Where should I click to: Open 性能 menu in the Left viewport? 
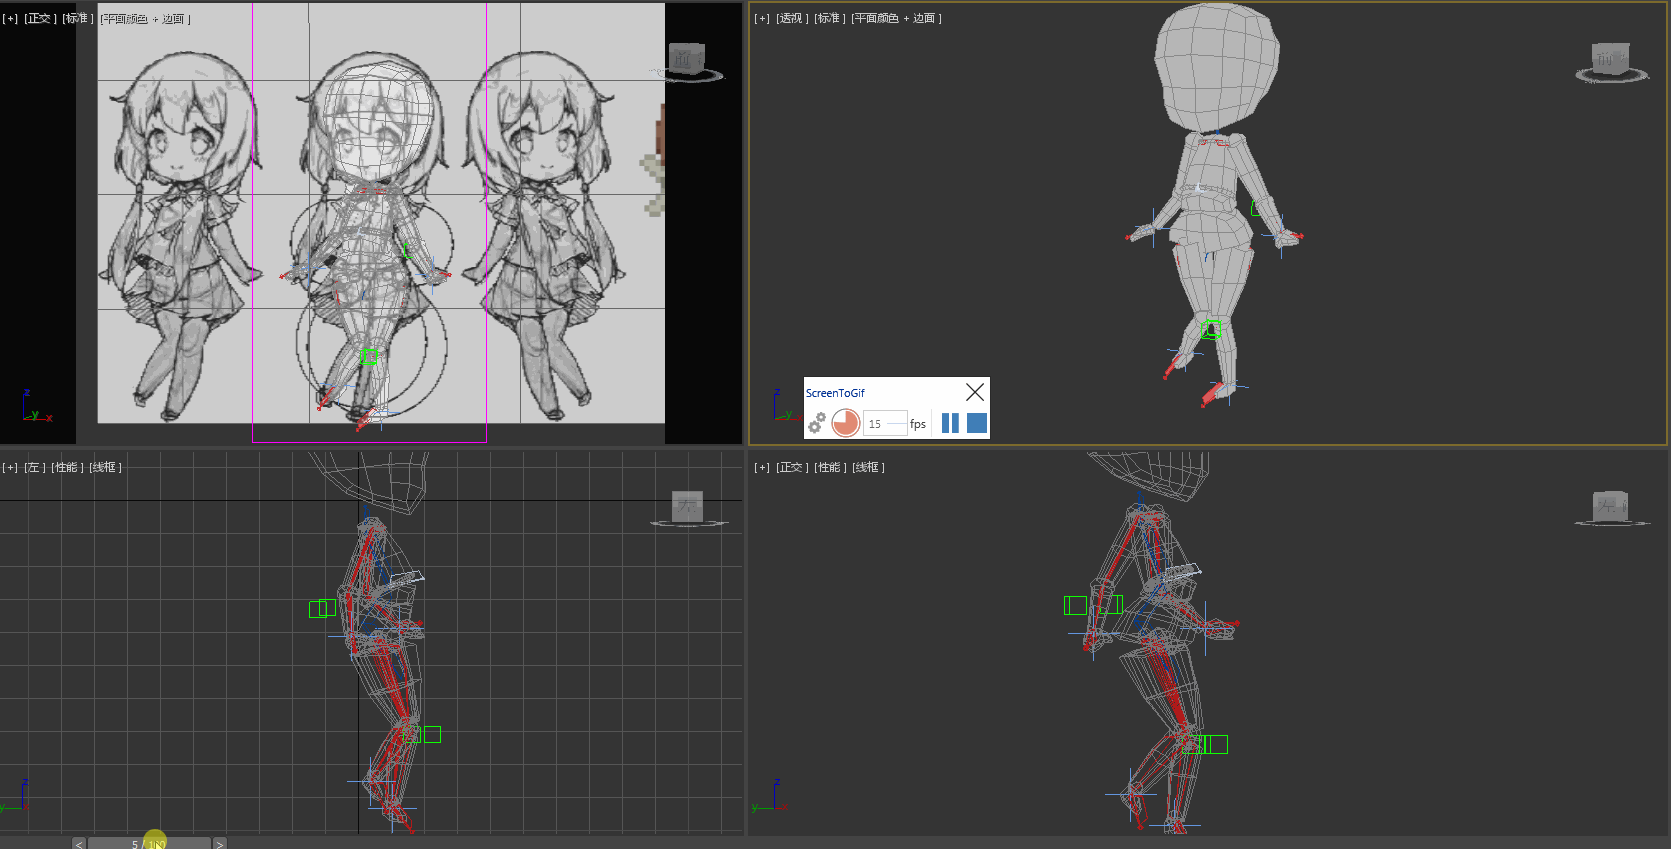click(x=66, y=467)
